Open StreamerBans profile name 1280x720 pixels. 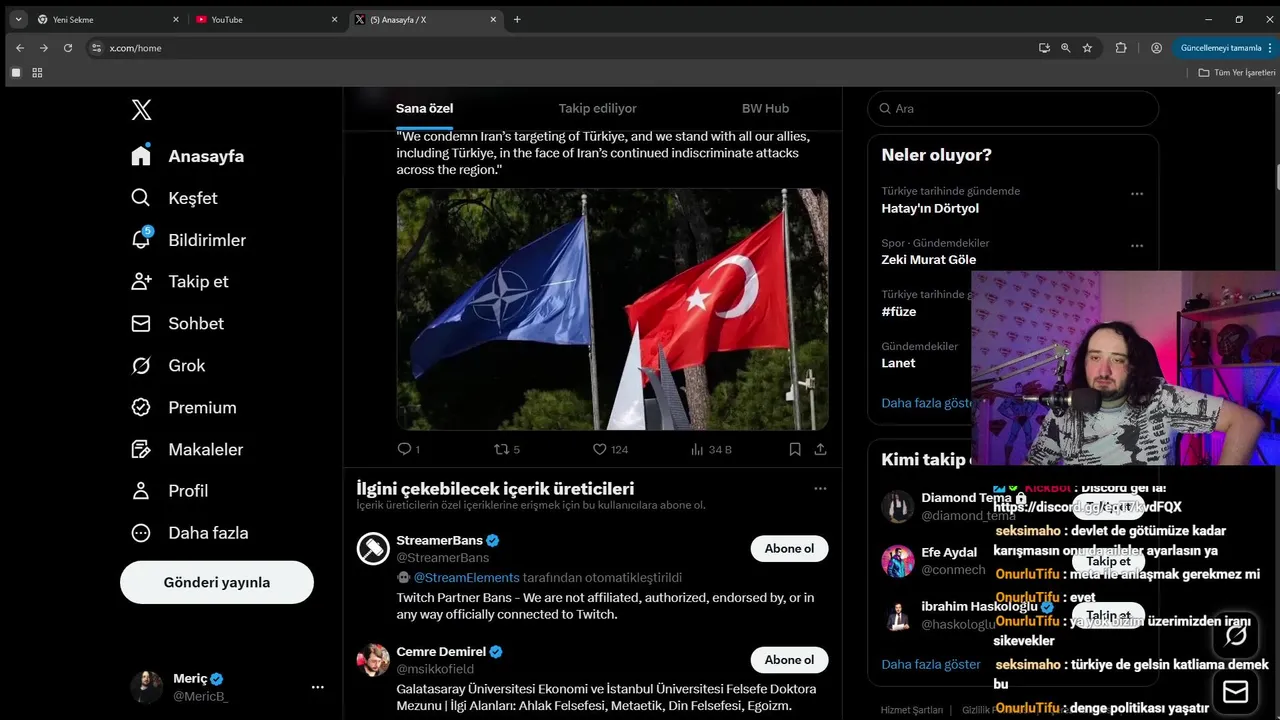pyautogui.click(x=439, y=540)
